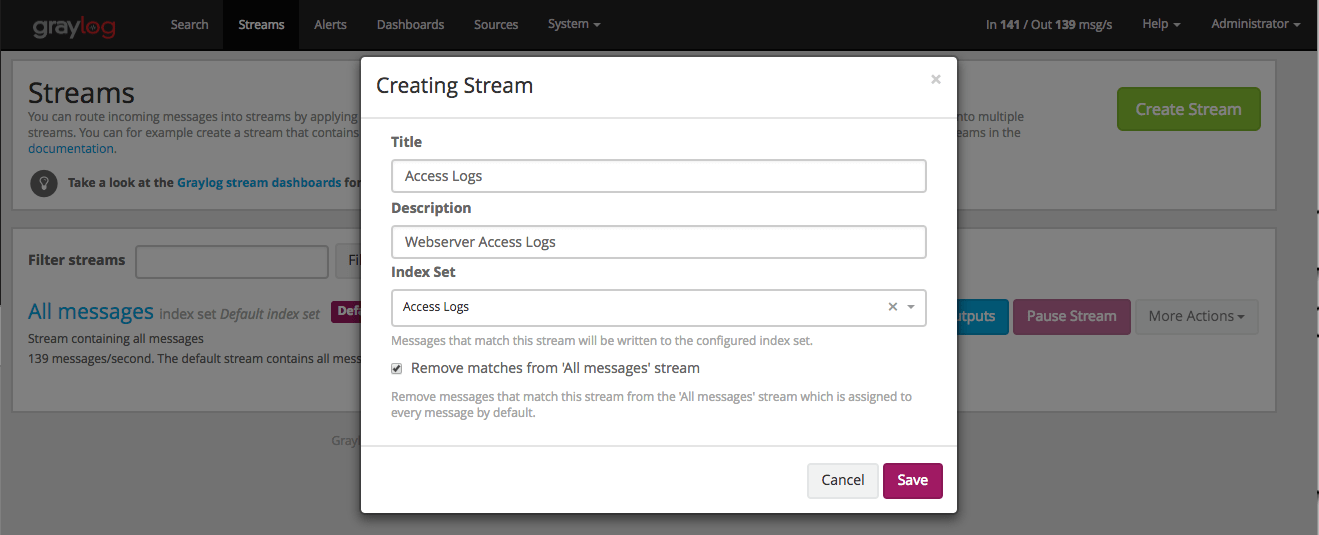1319x535 pixels.
Task: Click the 'Stream containing all messages' text
Action: click(116, 339)
